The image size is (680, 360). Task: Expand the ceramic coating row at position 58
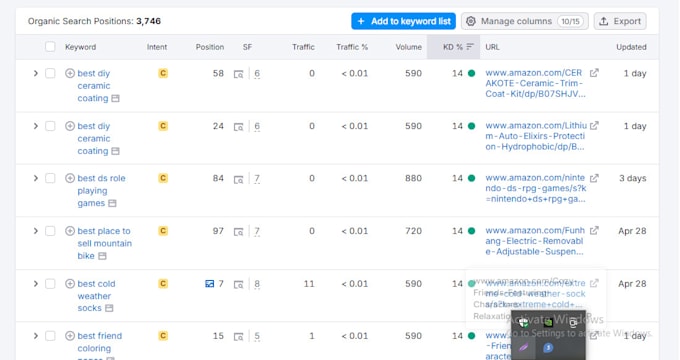pos(36,73)
